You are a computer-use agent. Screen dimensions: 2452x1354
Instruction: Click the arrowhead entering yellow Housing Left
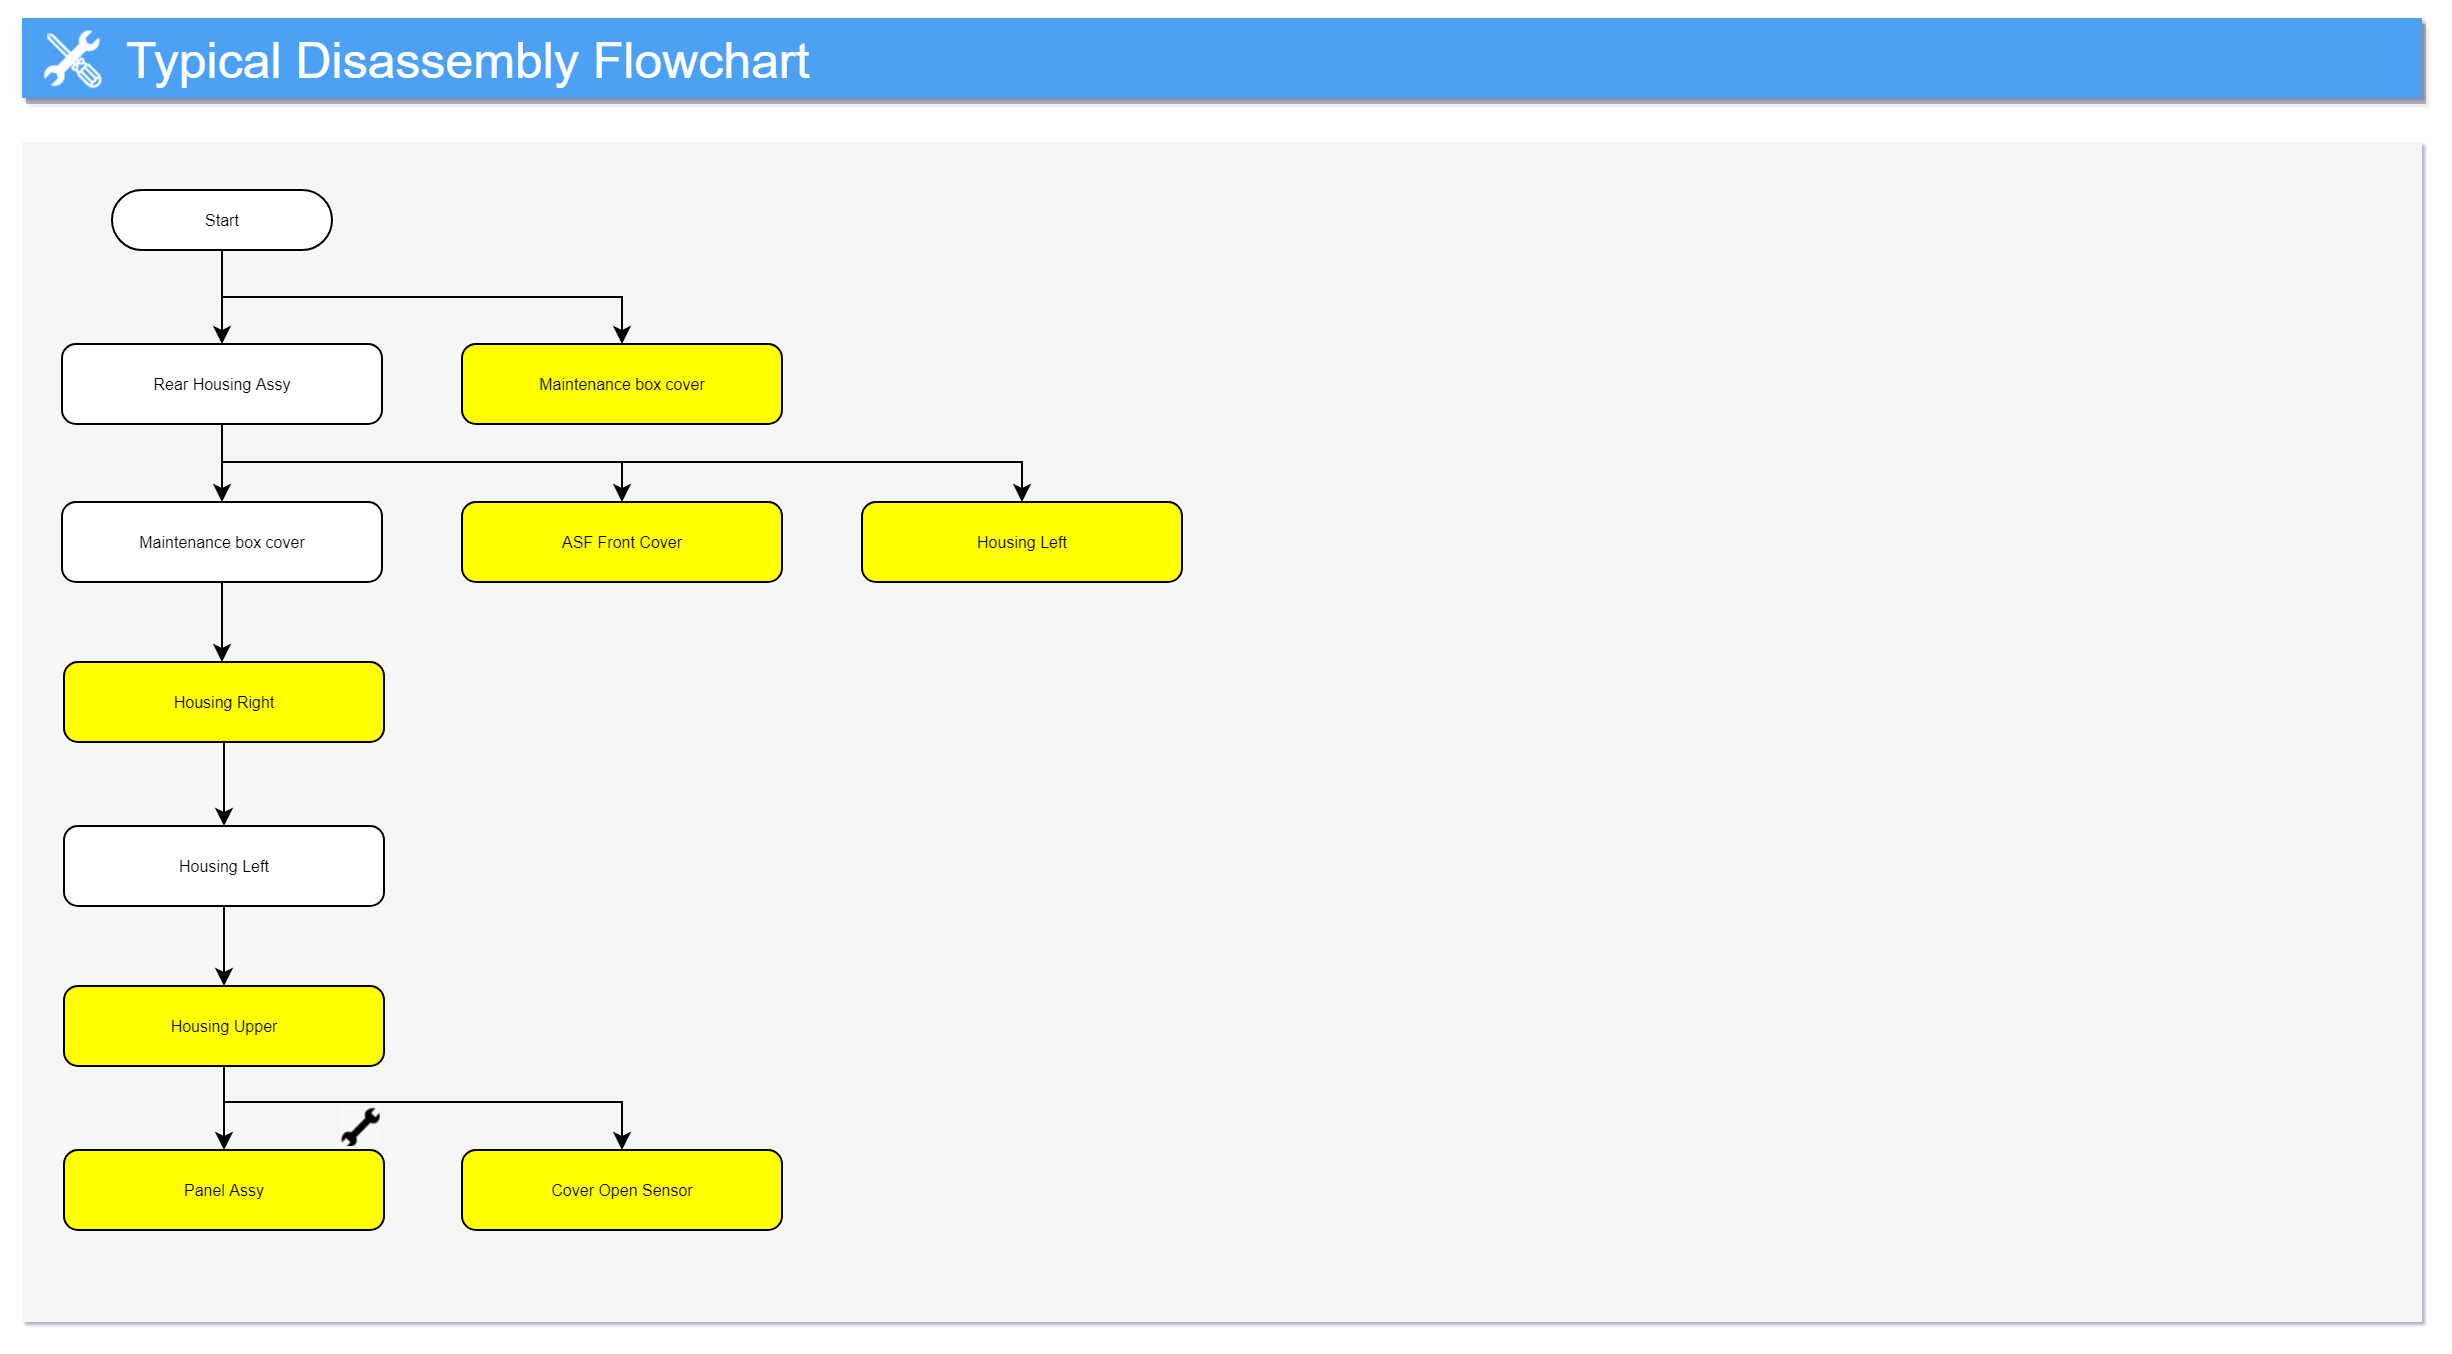1022,493
